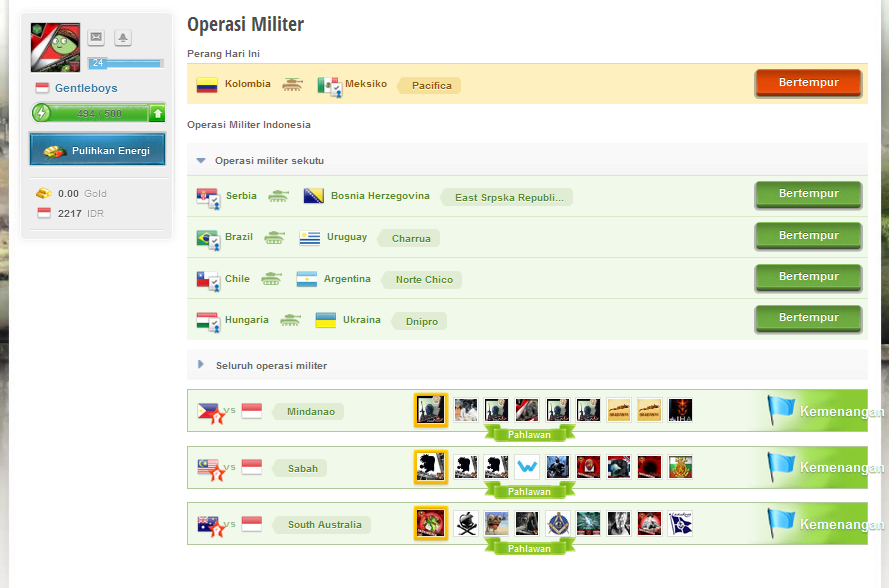Viewport: 889px width, 588px height.
Task: Click the 2217 IDR balance
Action: click(x=81, y=213)
